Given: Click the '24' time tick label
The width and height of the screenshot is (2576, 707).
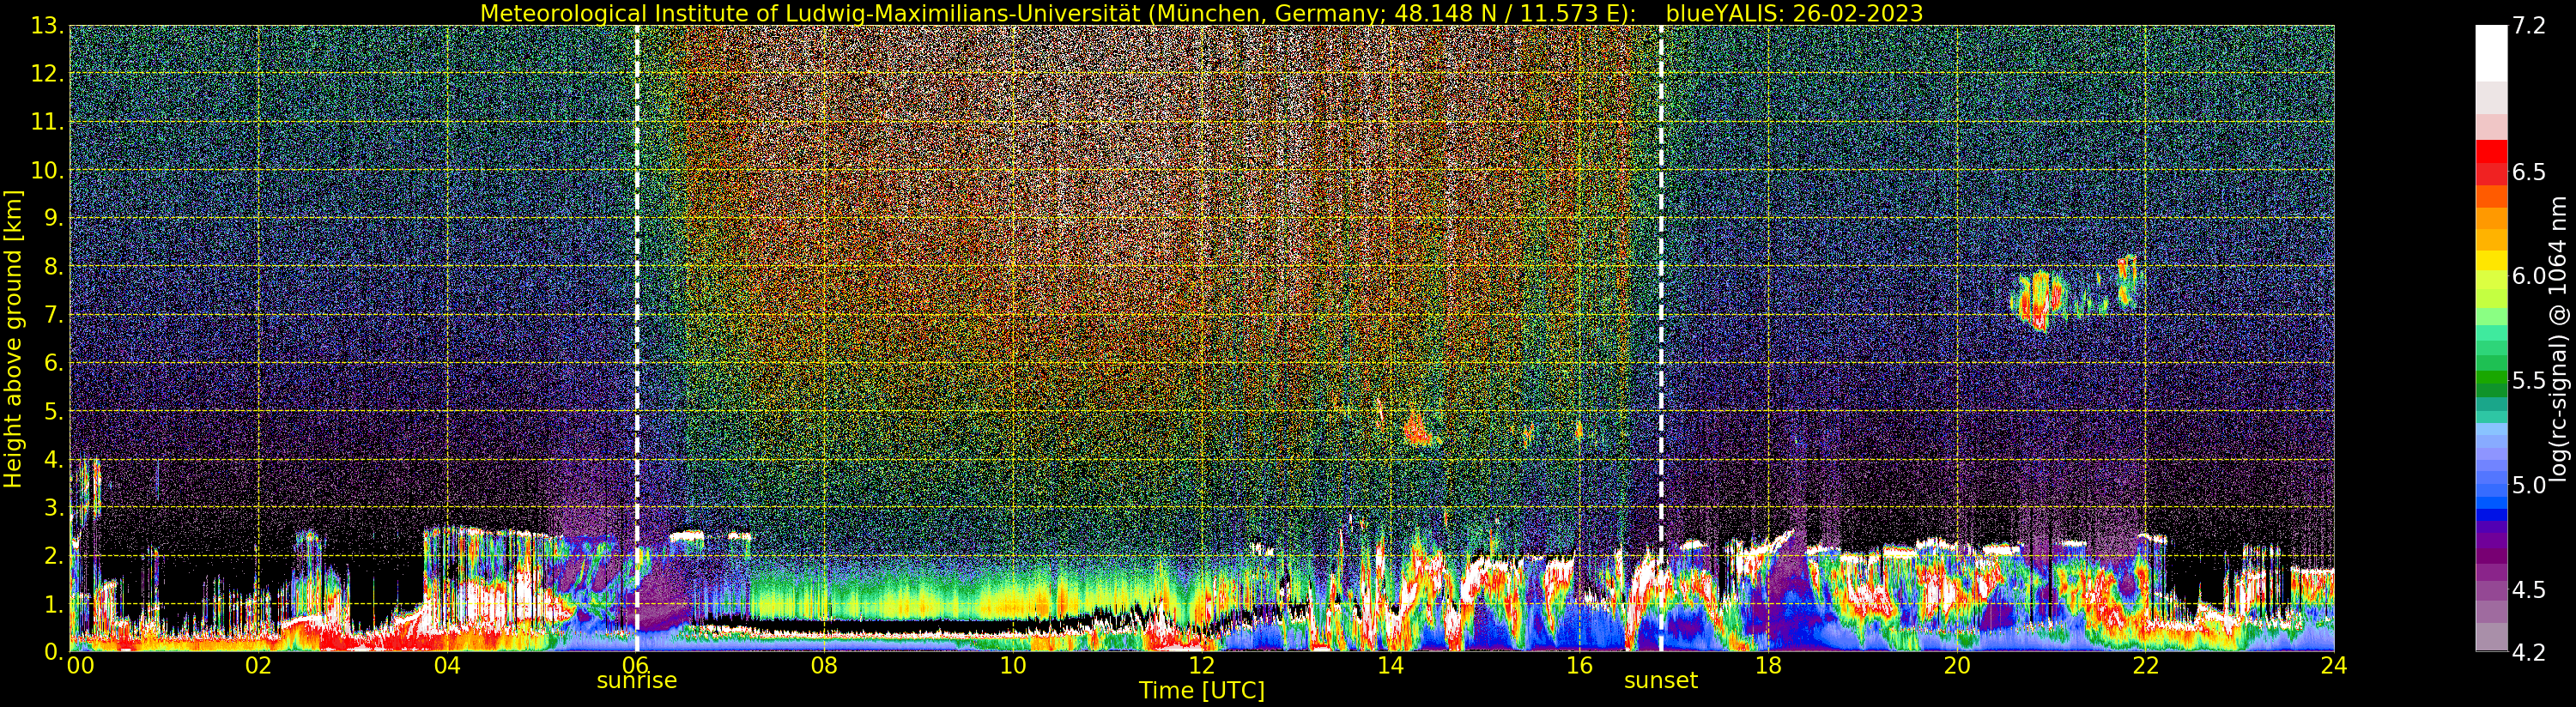Looking at the screenshot, I should (2334, 665).
